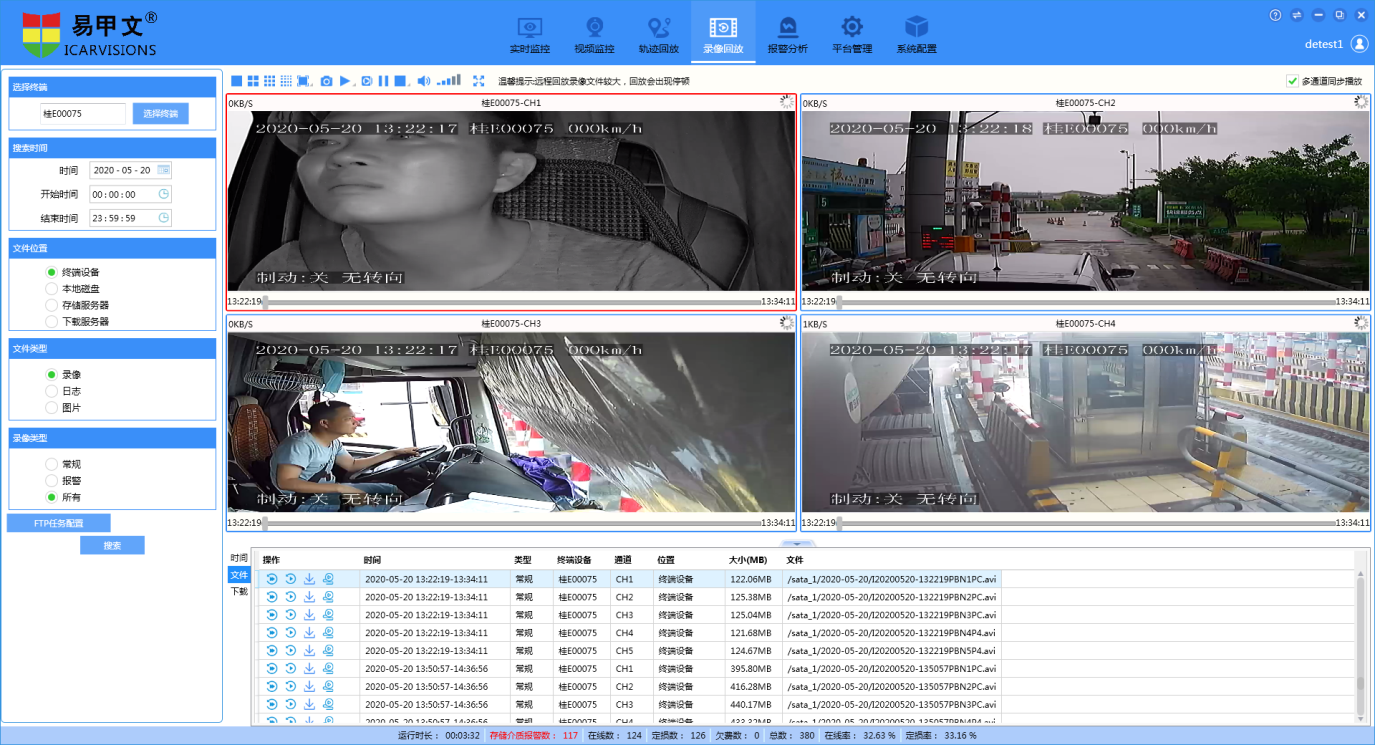Open the help question-mark icon in title bar
Image resolution: width=1375 pixels, height=745 pixels.
(x=1275, y=15)
